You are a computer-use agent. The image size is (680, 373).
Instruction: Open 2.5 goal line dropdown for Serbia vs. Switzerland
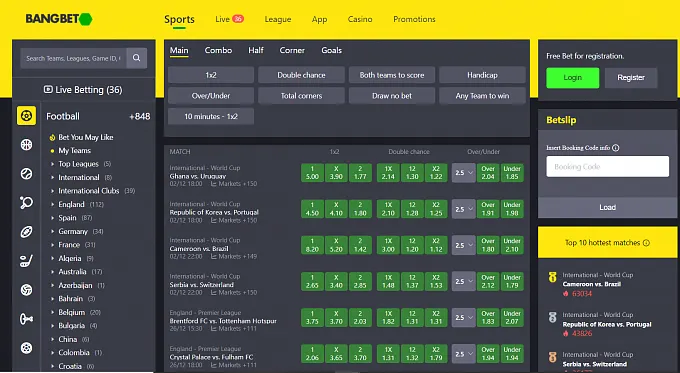pos(463,281)
